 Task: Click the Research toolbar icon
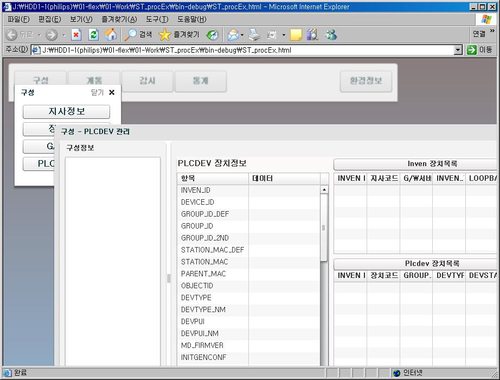(x=312, y=35)
